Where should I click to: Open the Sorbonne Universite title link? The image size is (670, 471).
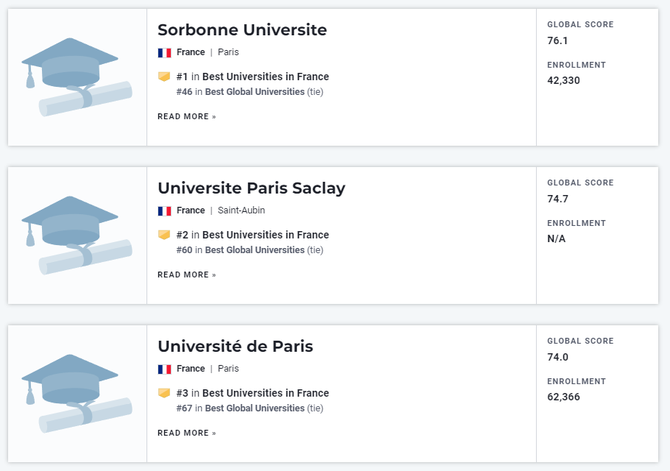242,30
